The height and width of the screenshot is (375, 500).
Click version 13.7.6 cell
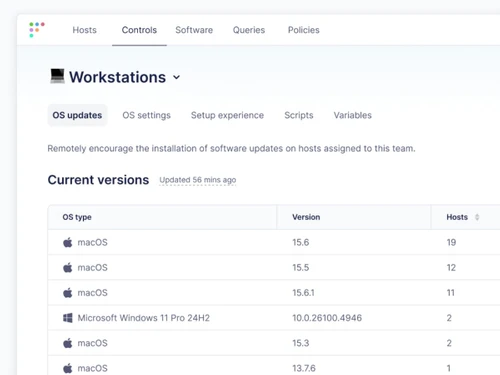point(304,368)
